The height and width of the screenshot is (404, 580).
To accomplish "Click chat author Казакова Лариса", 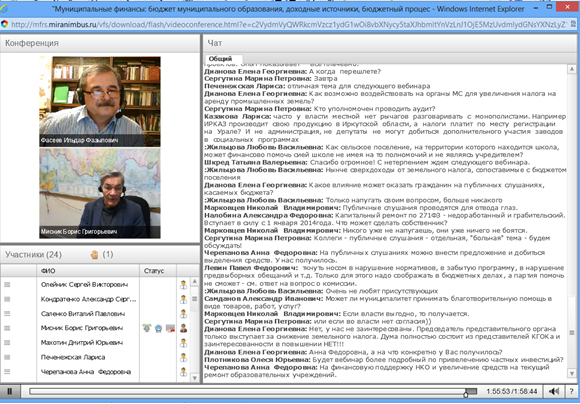I will [x=237, y=116].
